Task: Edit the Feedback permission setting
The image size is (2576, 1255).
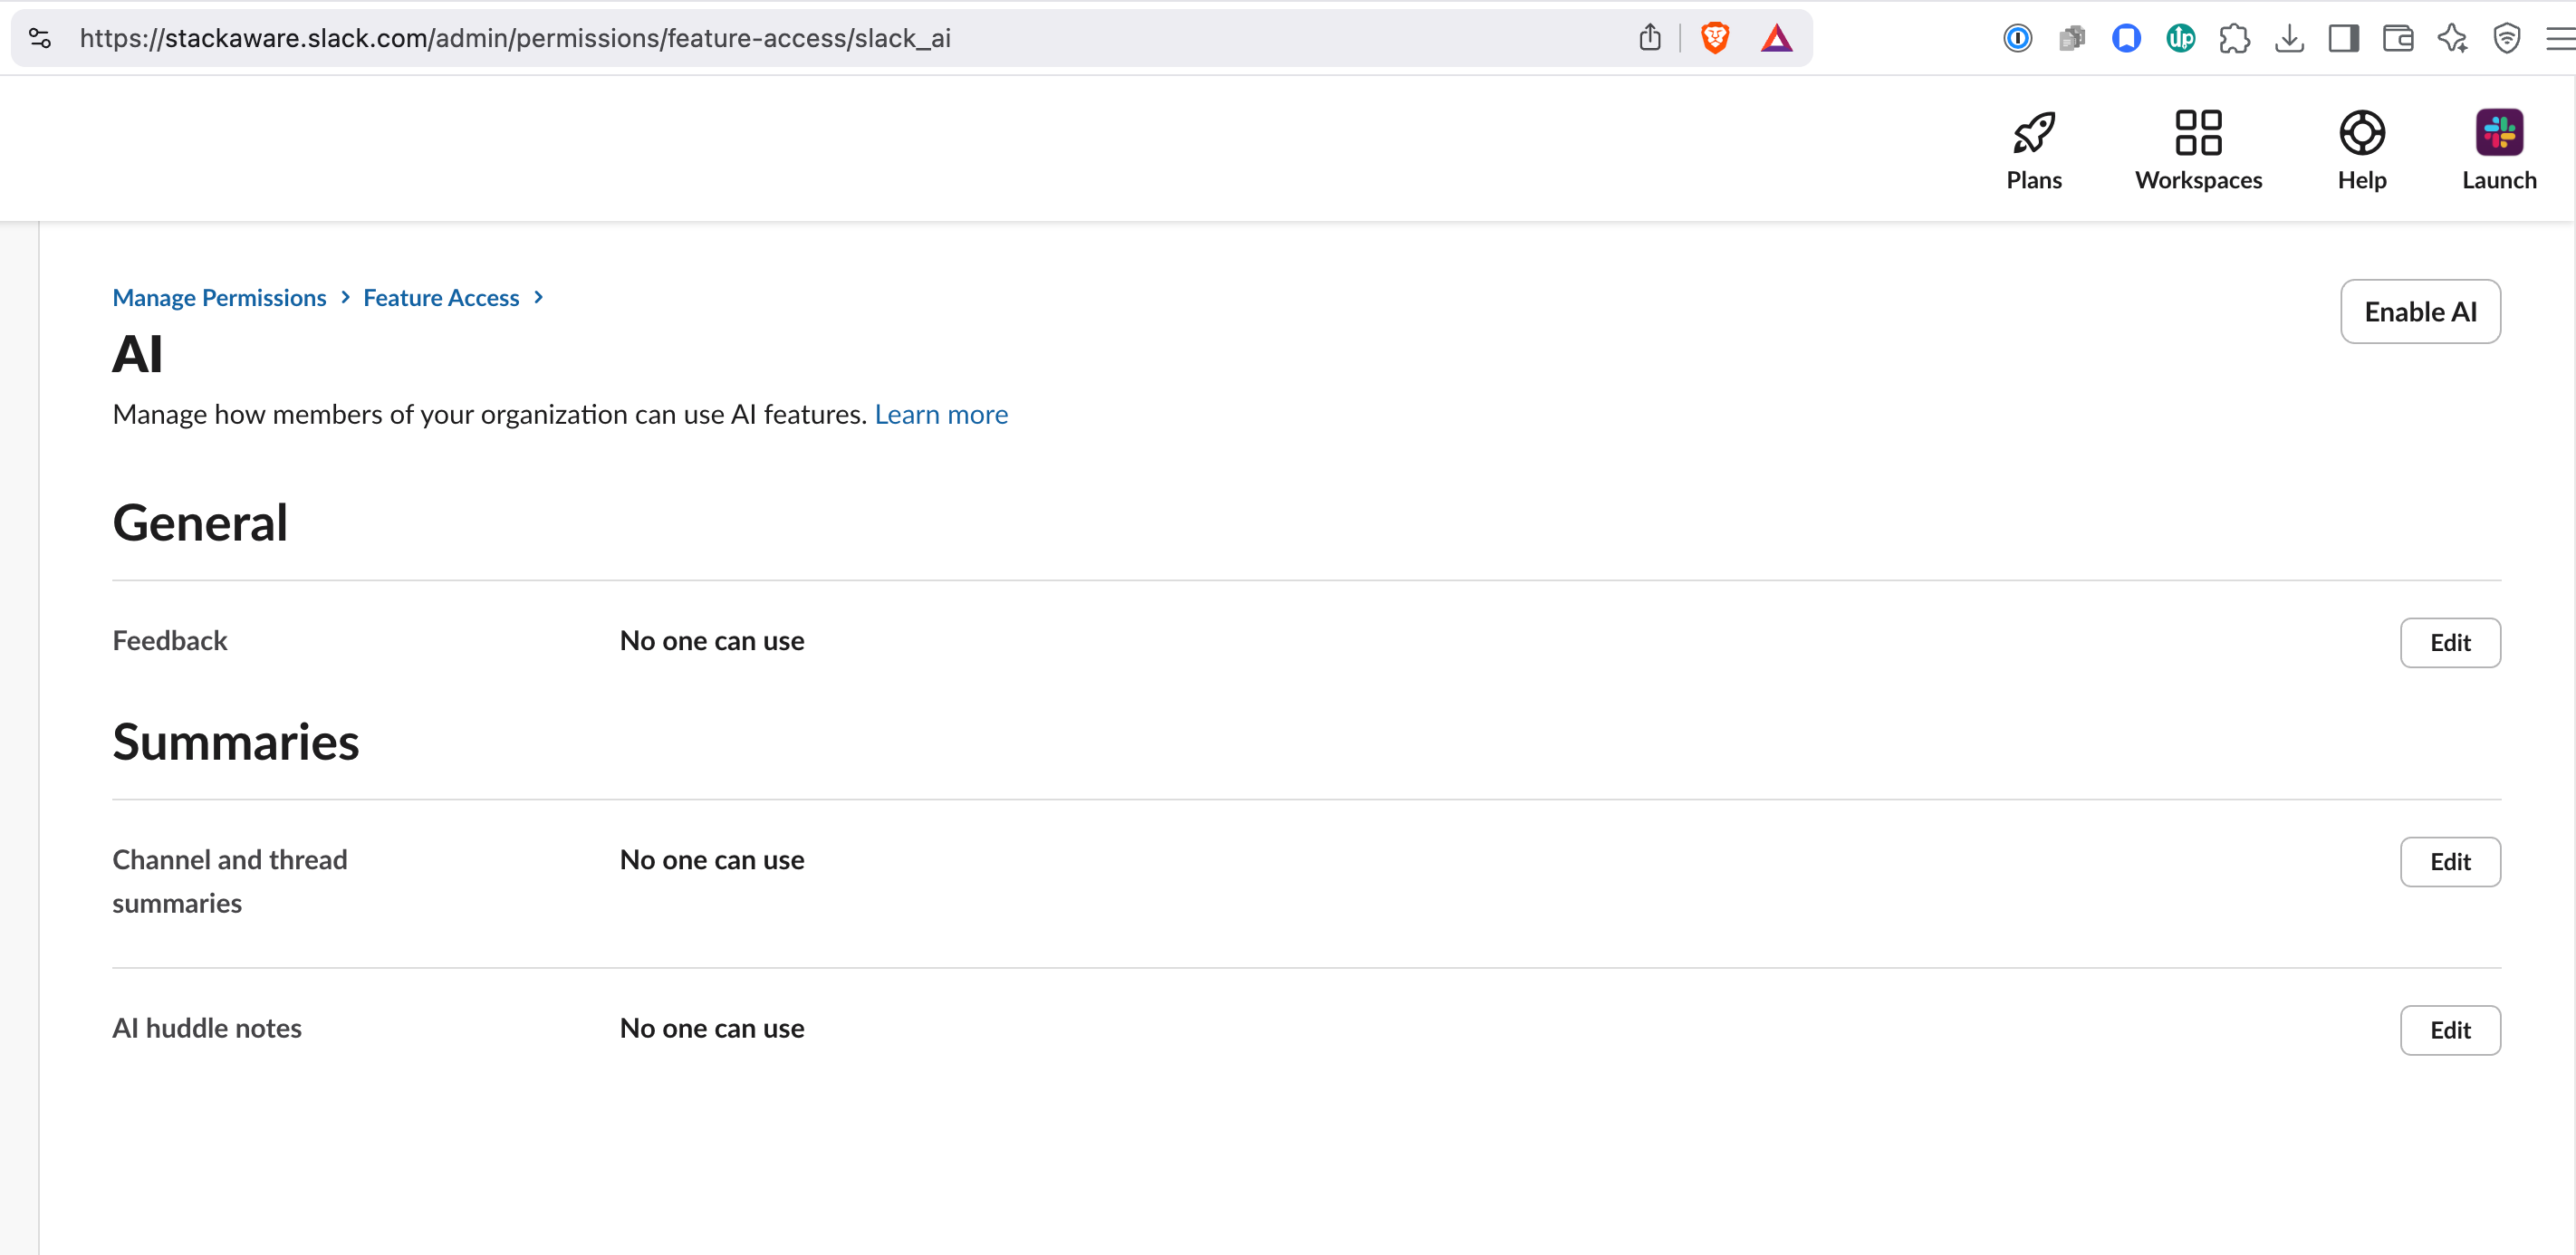Action: 2449,642
